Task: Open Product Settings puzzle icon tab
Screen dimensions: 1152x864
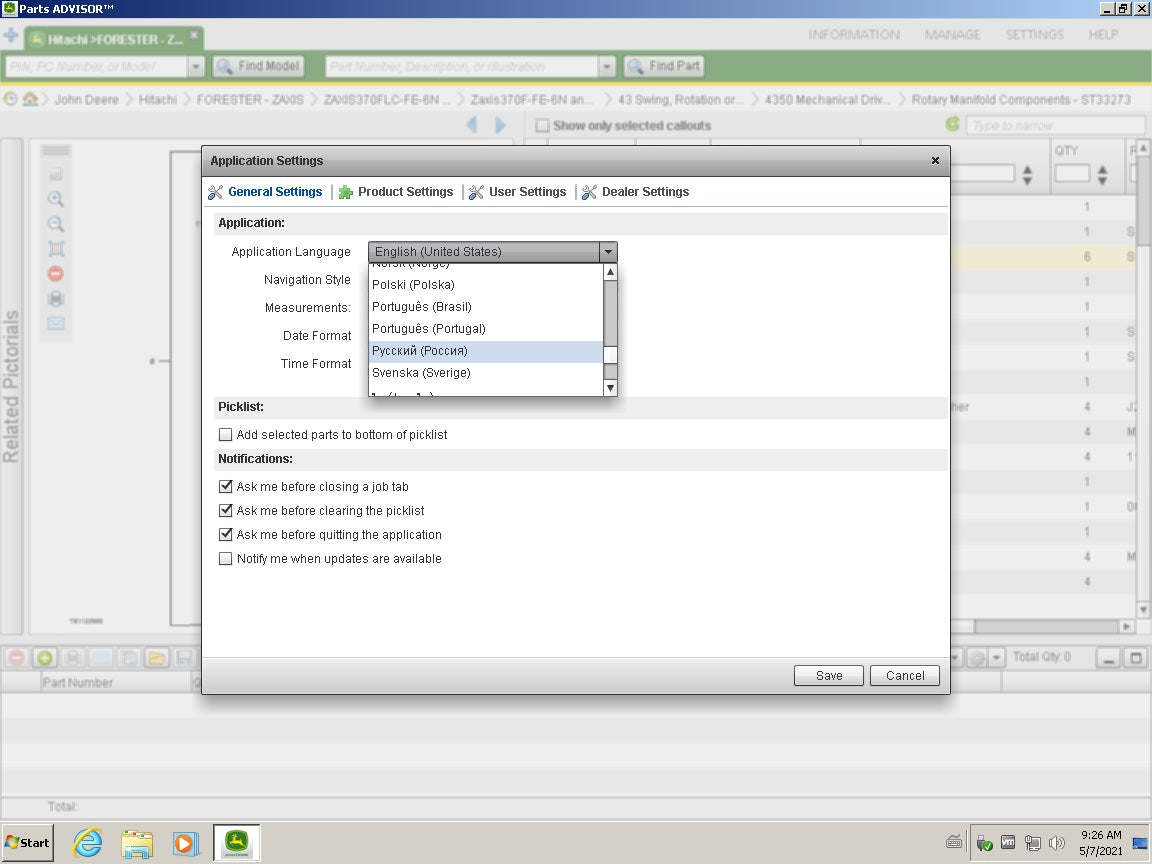Action: click(x=346, y=192)
